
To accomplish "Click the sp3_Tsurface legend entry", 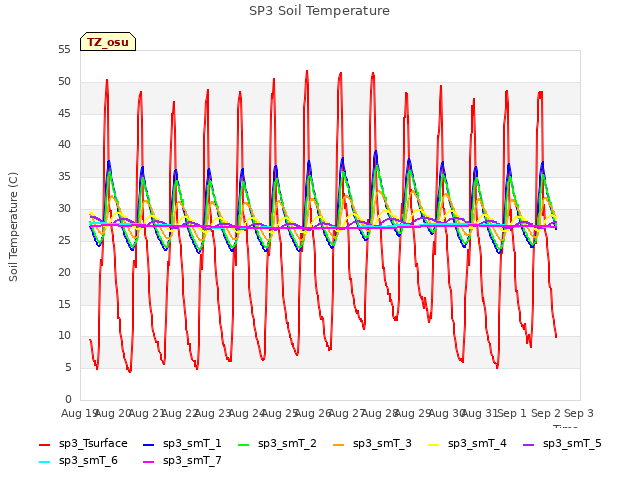I will [x=83, y=443].
